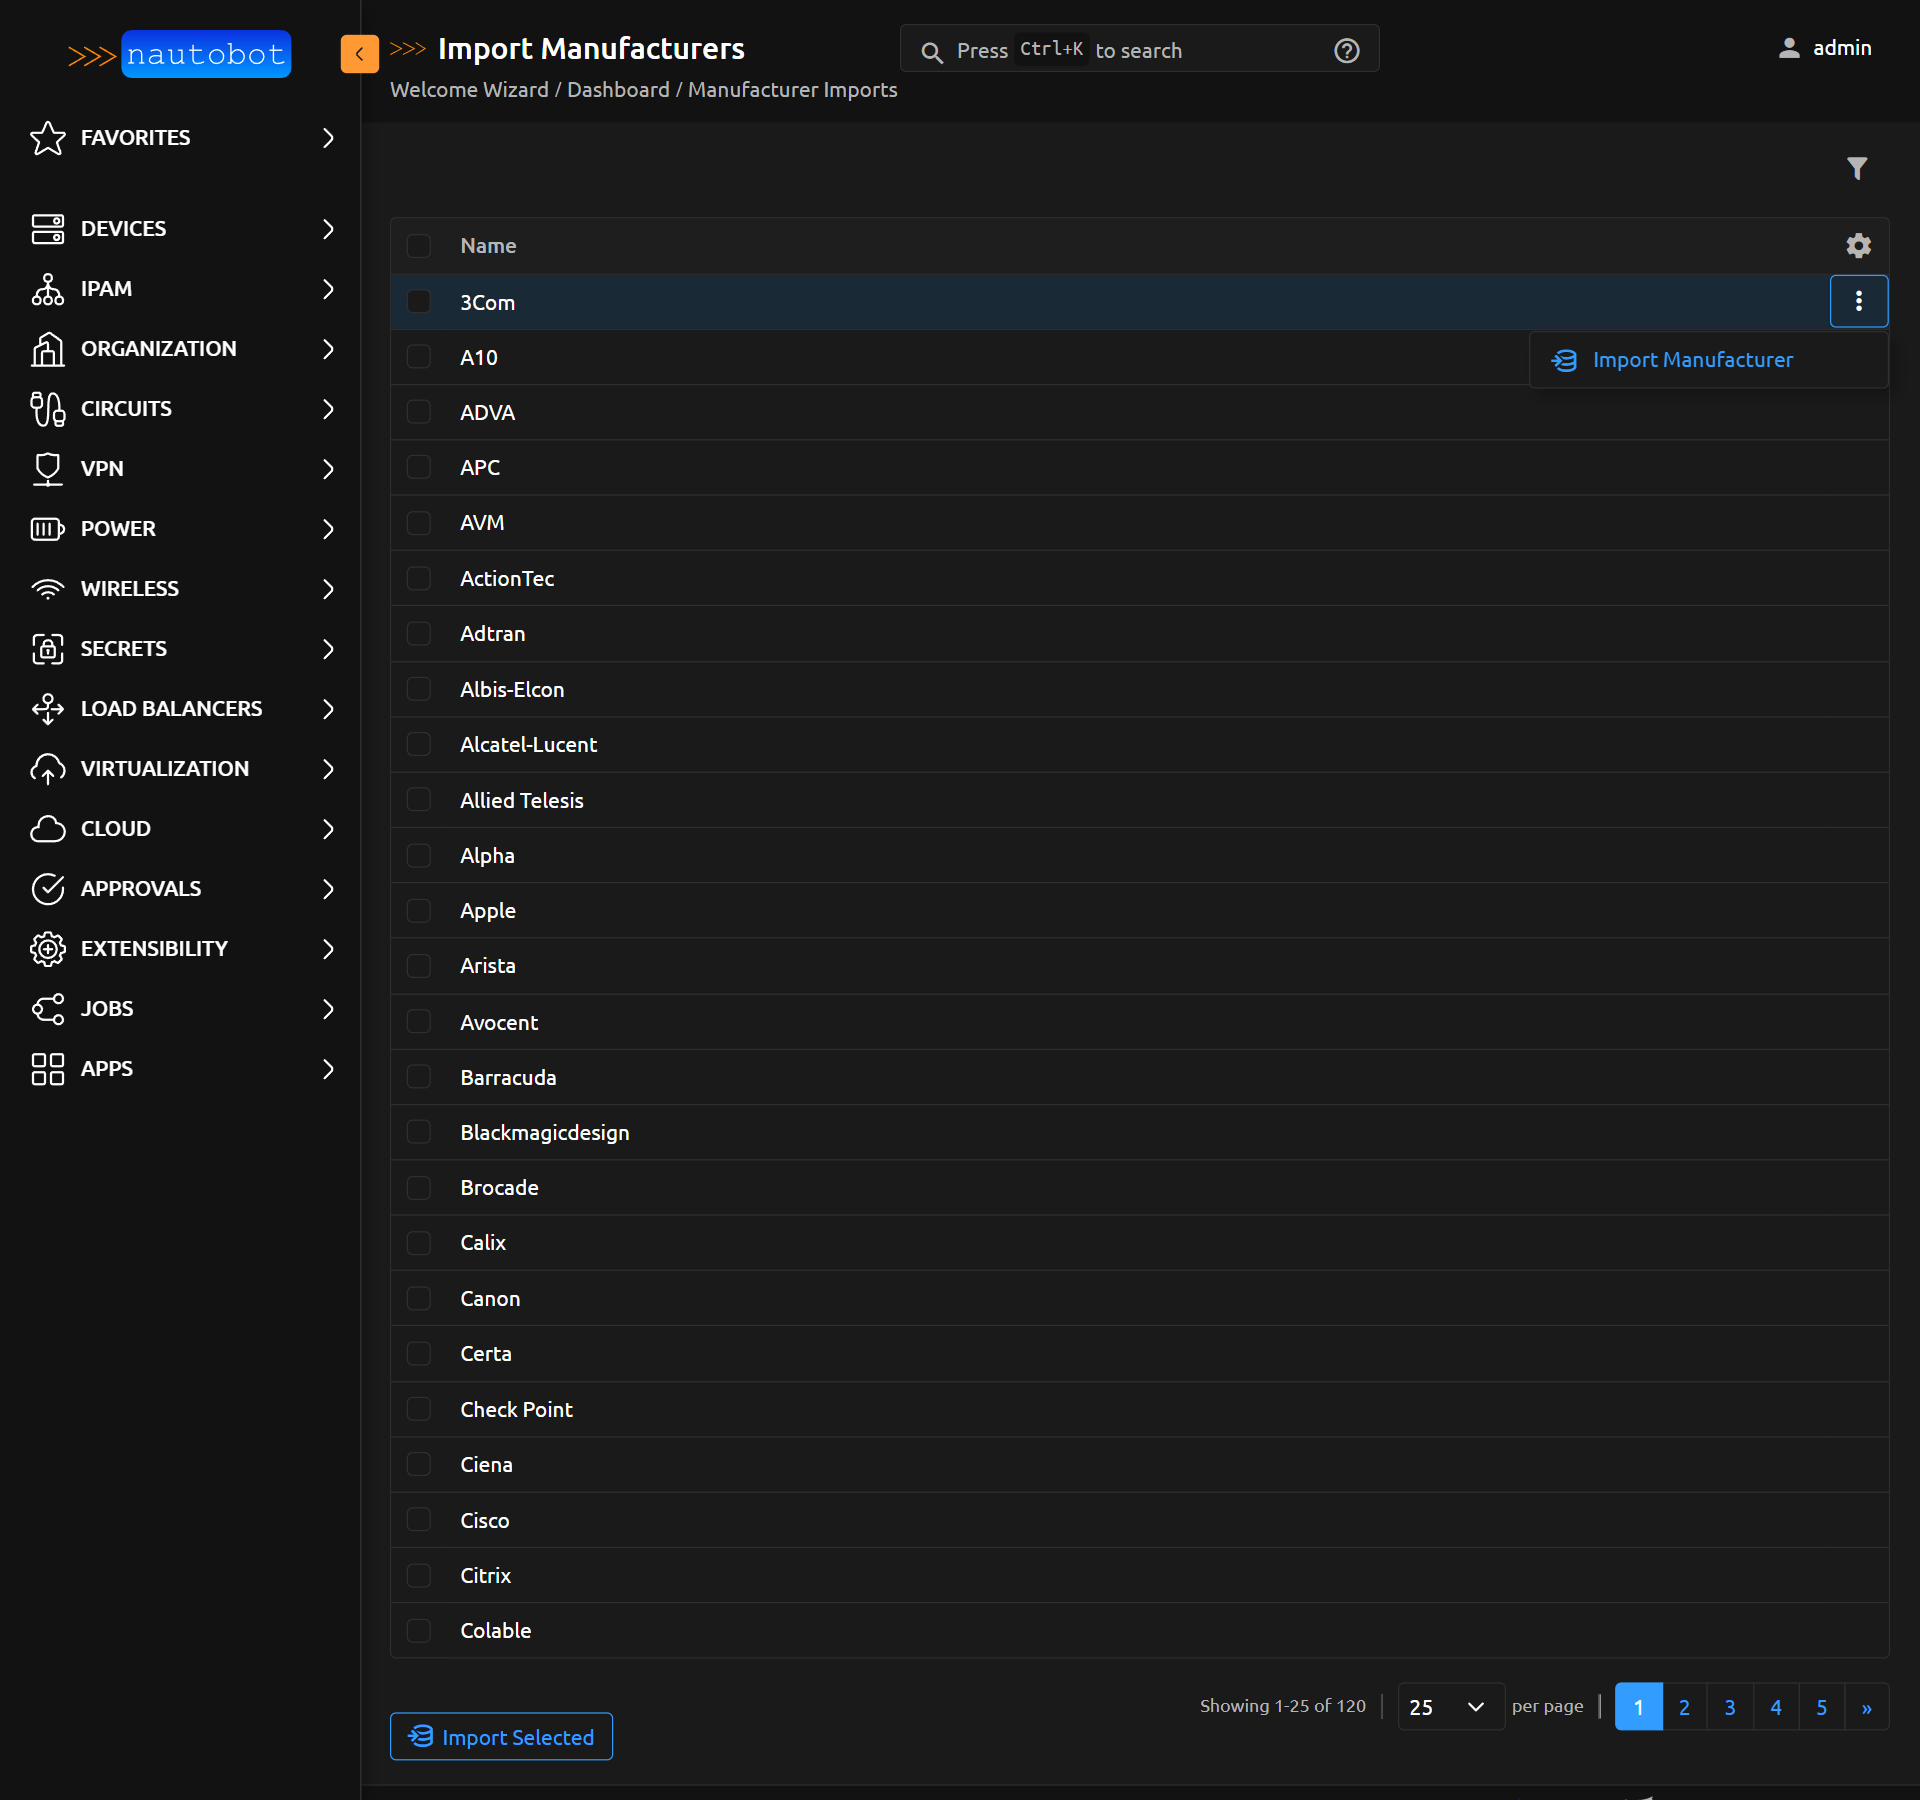This screenshot has height=1800, width=1920.
Task: Click the Secrets lock icon
Action: 47,649
